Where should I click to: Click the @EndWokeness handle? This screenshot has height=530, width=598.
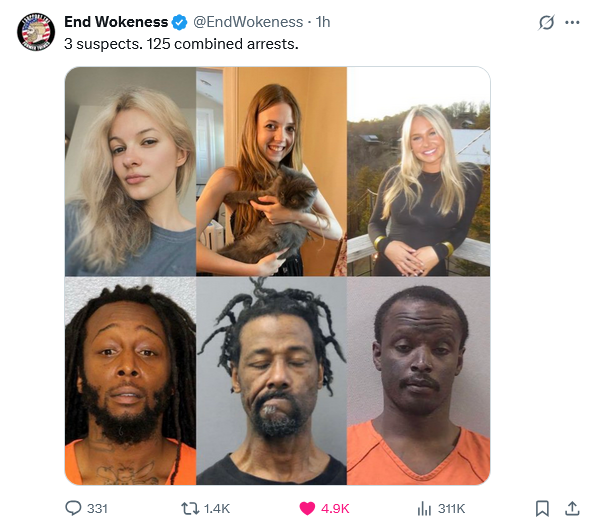[248, 22]
